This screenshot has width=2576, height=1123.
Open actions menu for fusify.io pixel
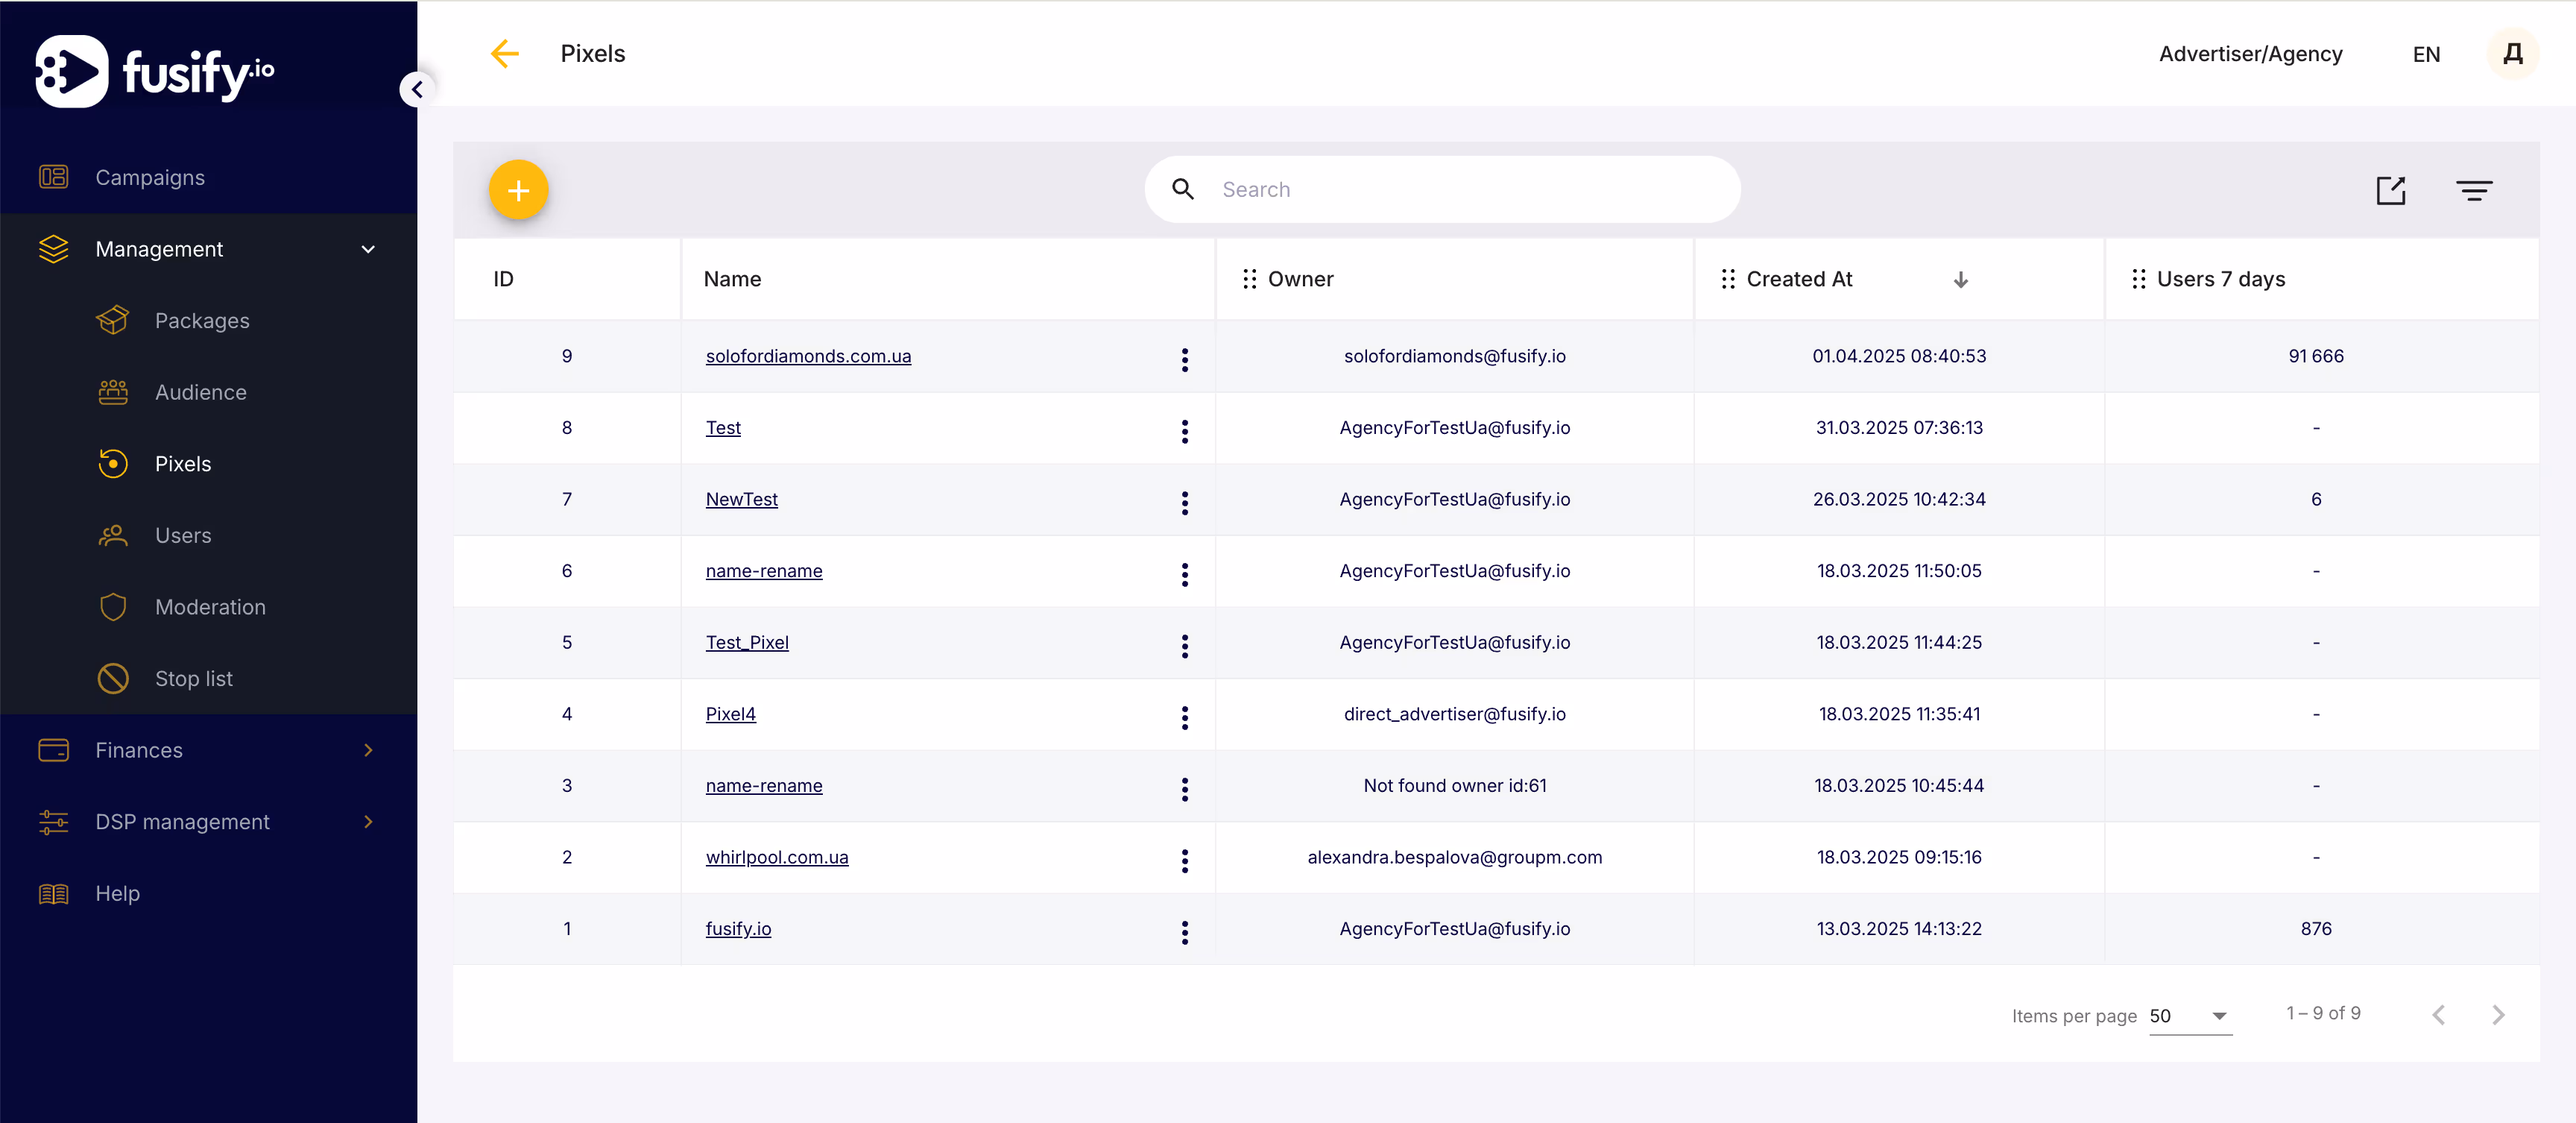tap(1185, 933)
